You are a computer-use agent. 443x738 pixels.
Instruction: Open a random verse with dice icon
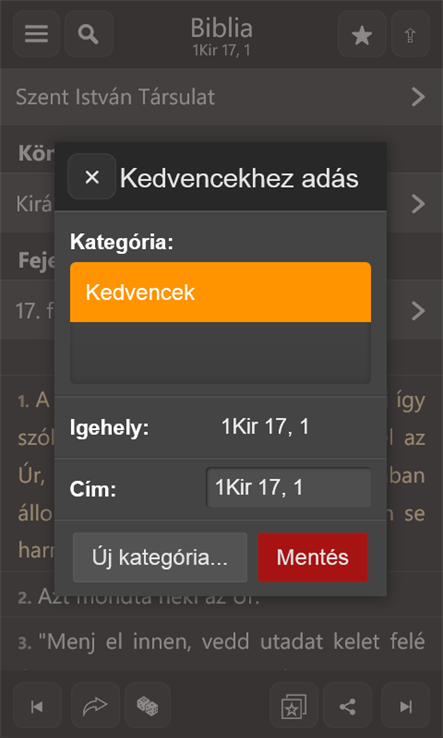point(147,706)
